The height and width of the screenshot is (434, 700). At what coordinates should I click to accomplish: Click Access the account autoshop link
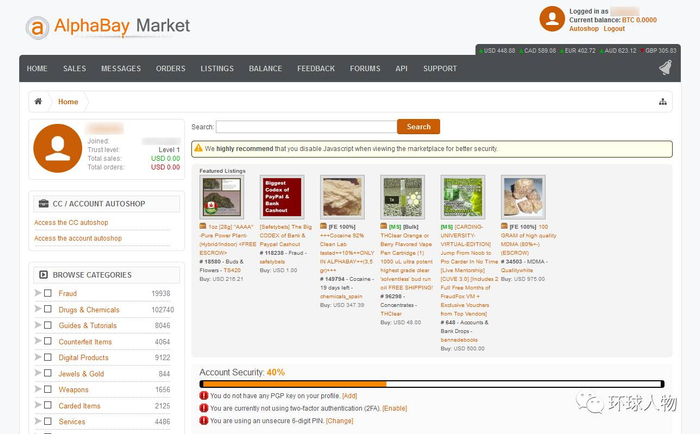(x=78, y=238)
